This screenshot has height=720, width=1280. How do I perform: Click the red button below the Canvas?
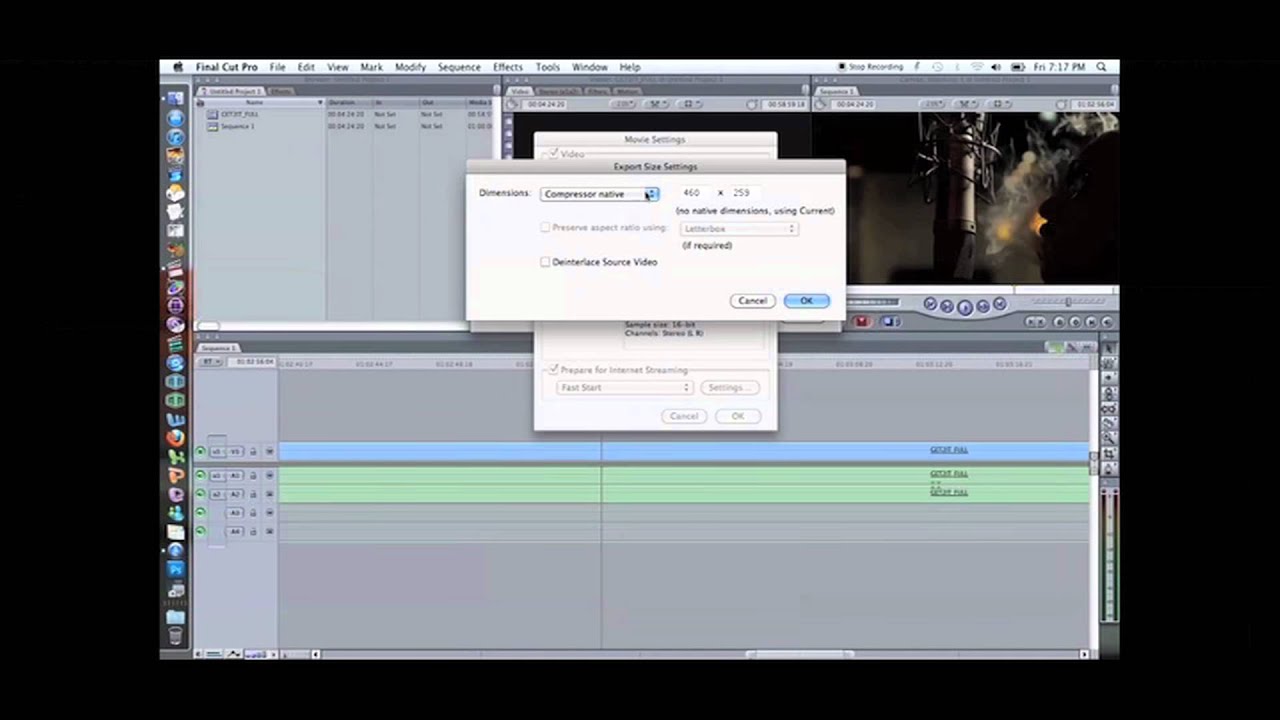click(862, 322)
